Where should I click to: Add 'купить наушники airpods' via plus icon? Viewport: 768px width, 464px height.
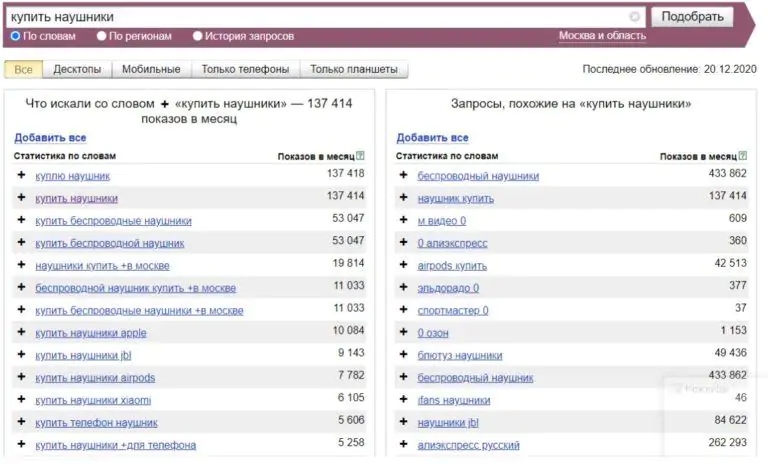[x=21, y=377]
